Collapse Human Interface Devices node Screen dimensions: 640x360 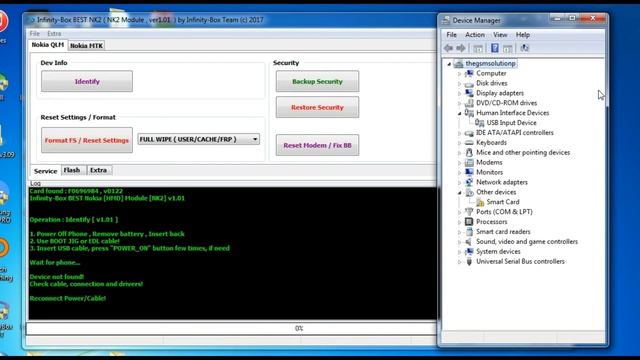point(460,113)
